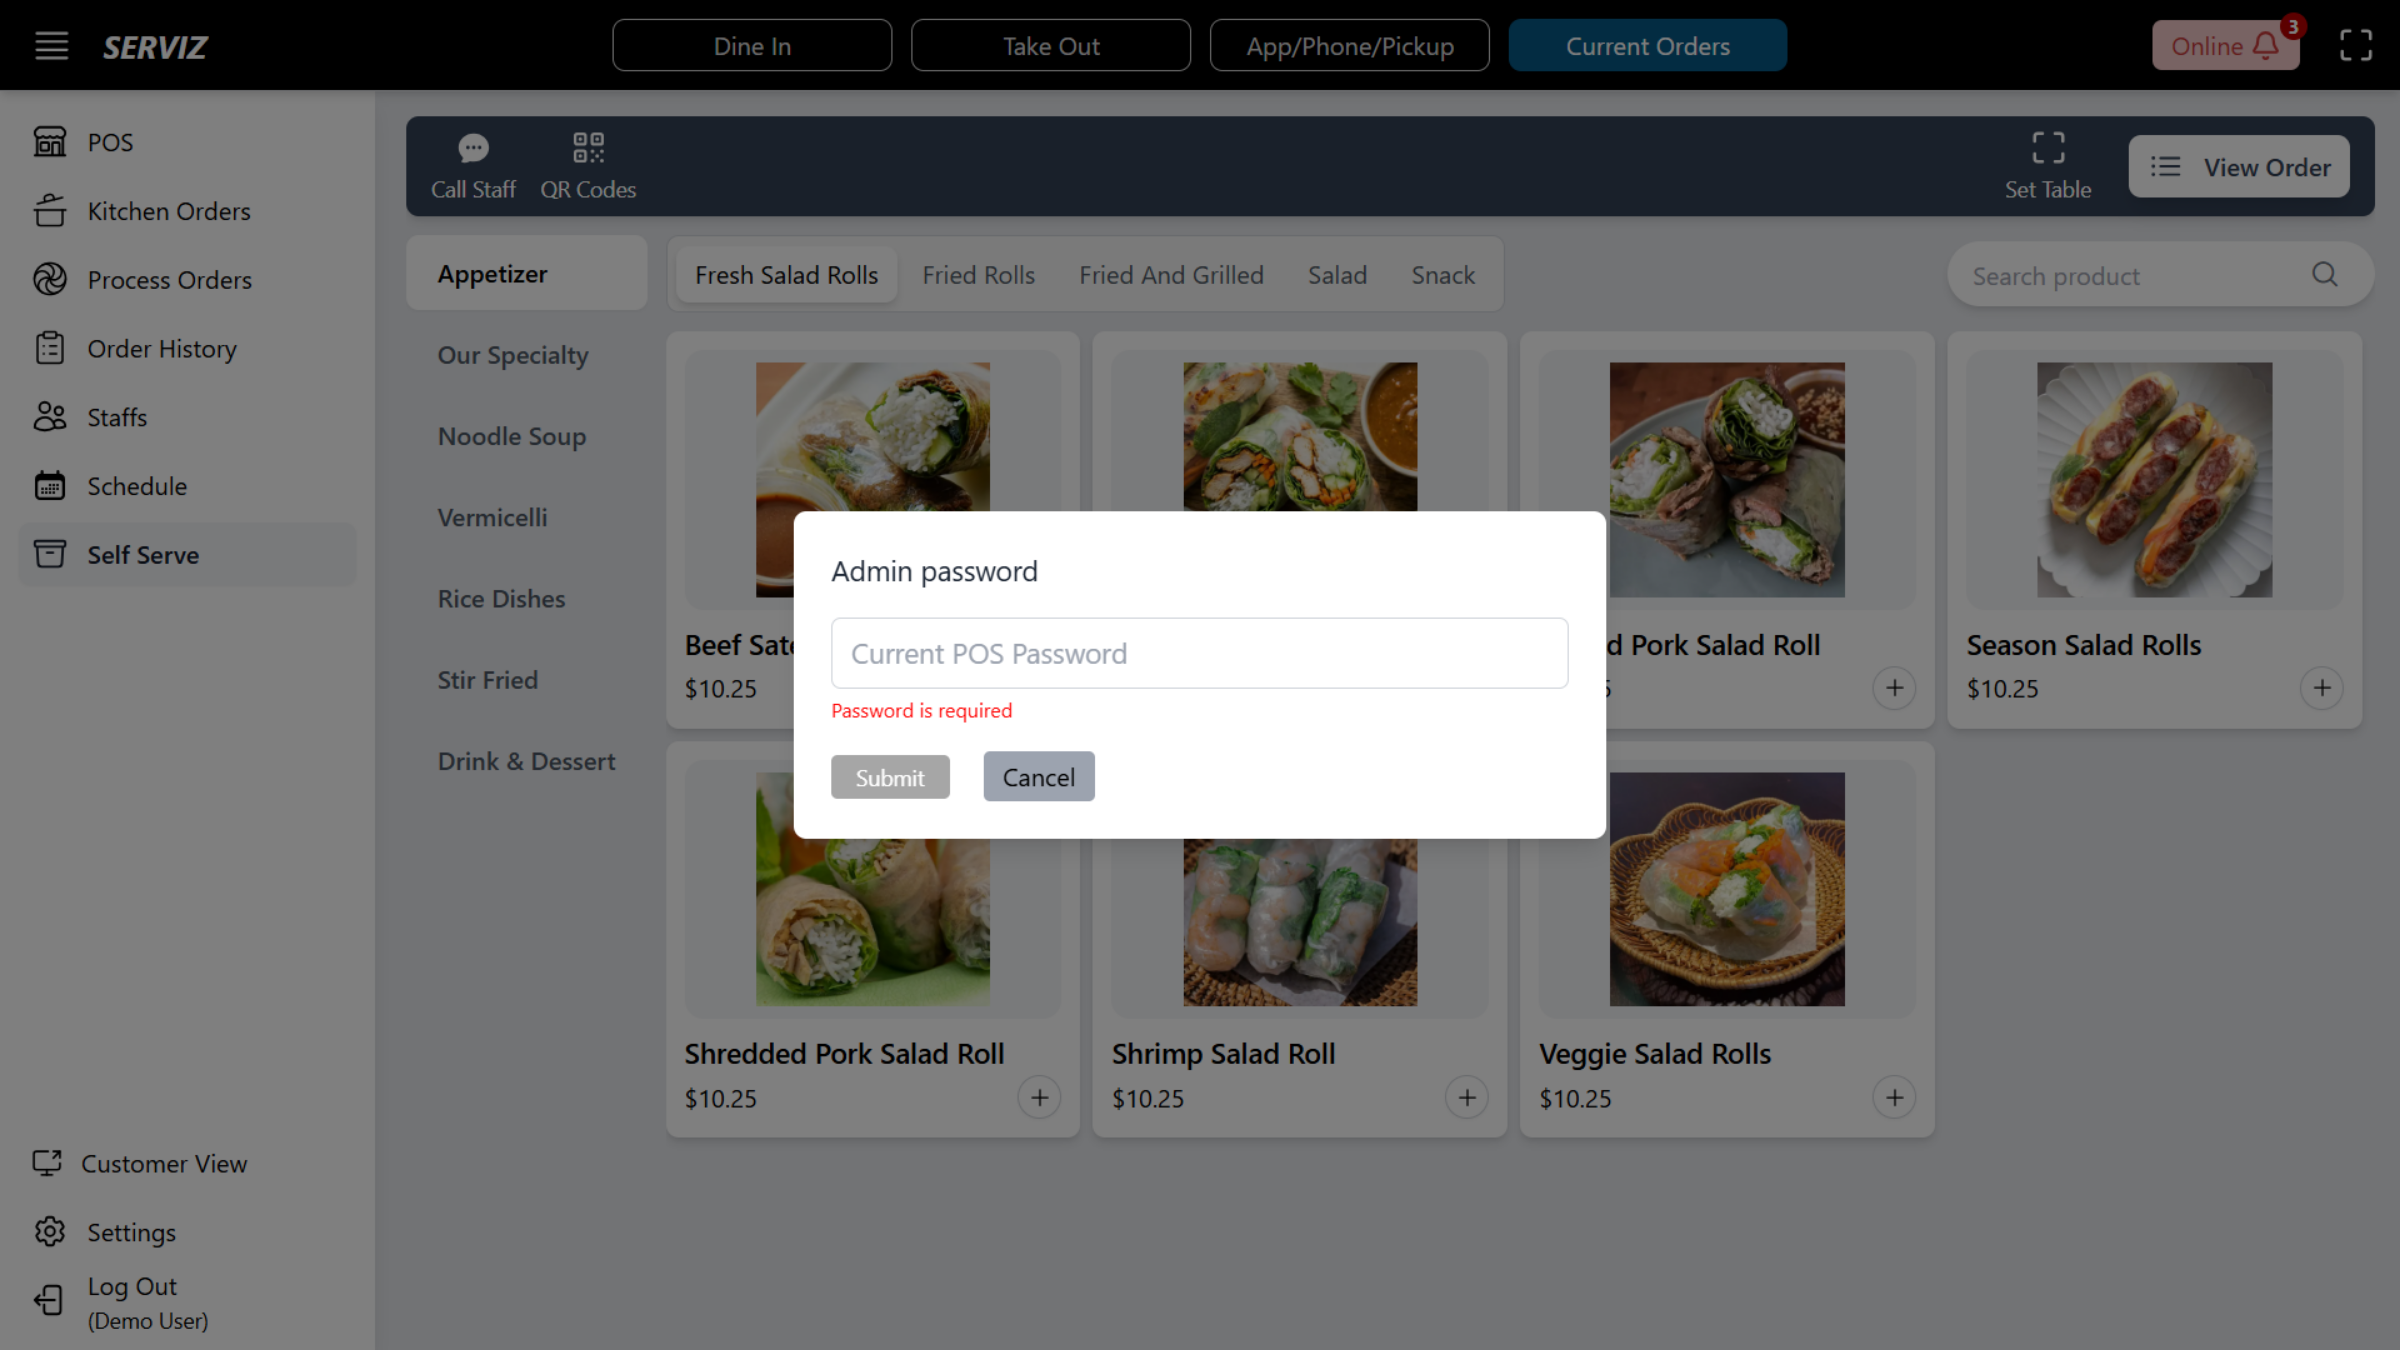Toggle fullscreen icon in top bar
This screenshot has width=2400, height=1350.
tap(2356, 46)
